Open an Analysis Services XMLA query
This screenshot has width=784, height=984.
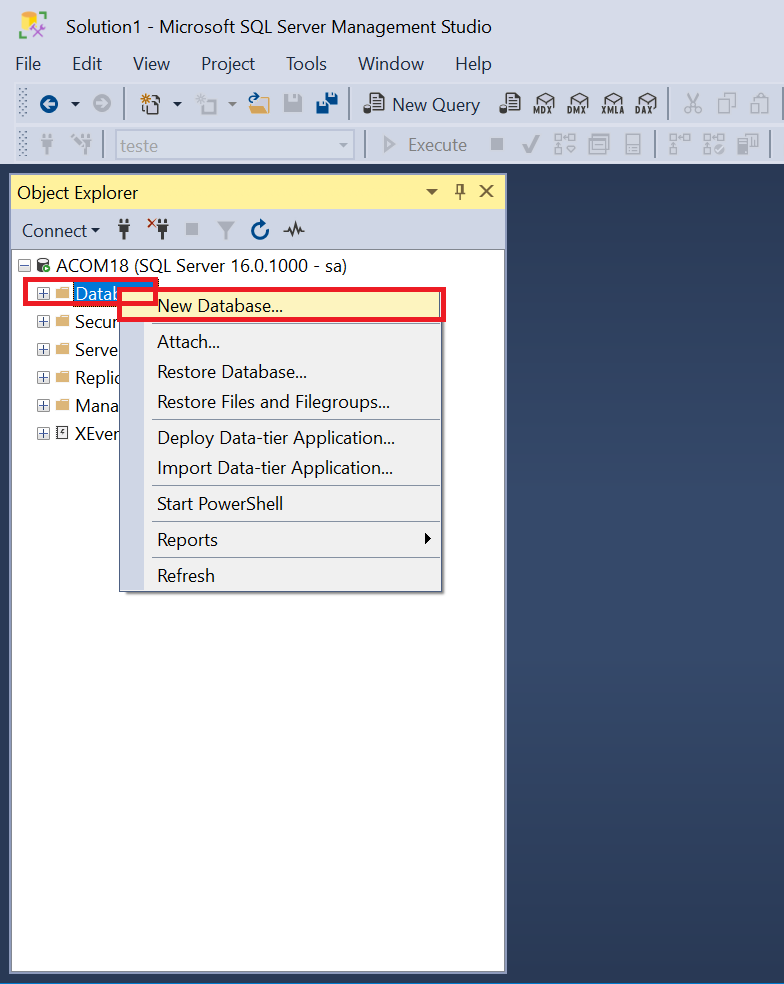click(612, 104)
